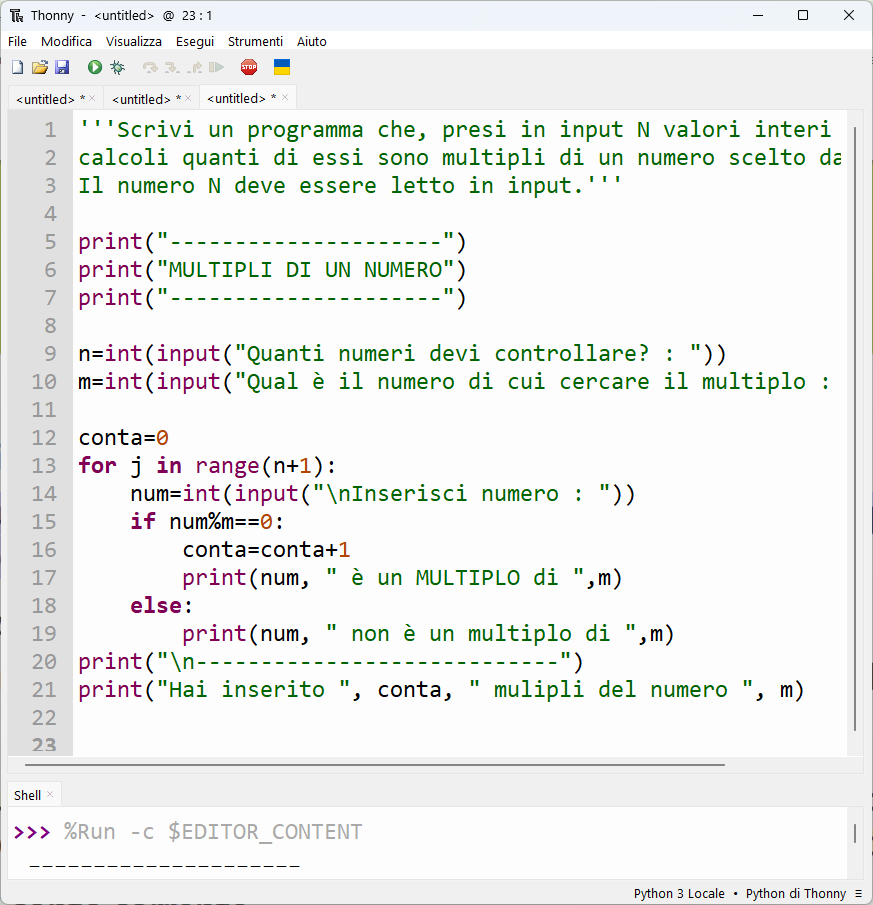Click the greyed-out Resume execution icon
873x905 pixels.
(216, 68)
